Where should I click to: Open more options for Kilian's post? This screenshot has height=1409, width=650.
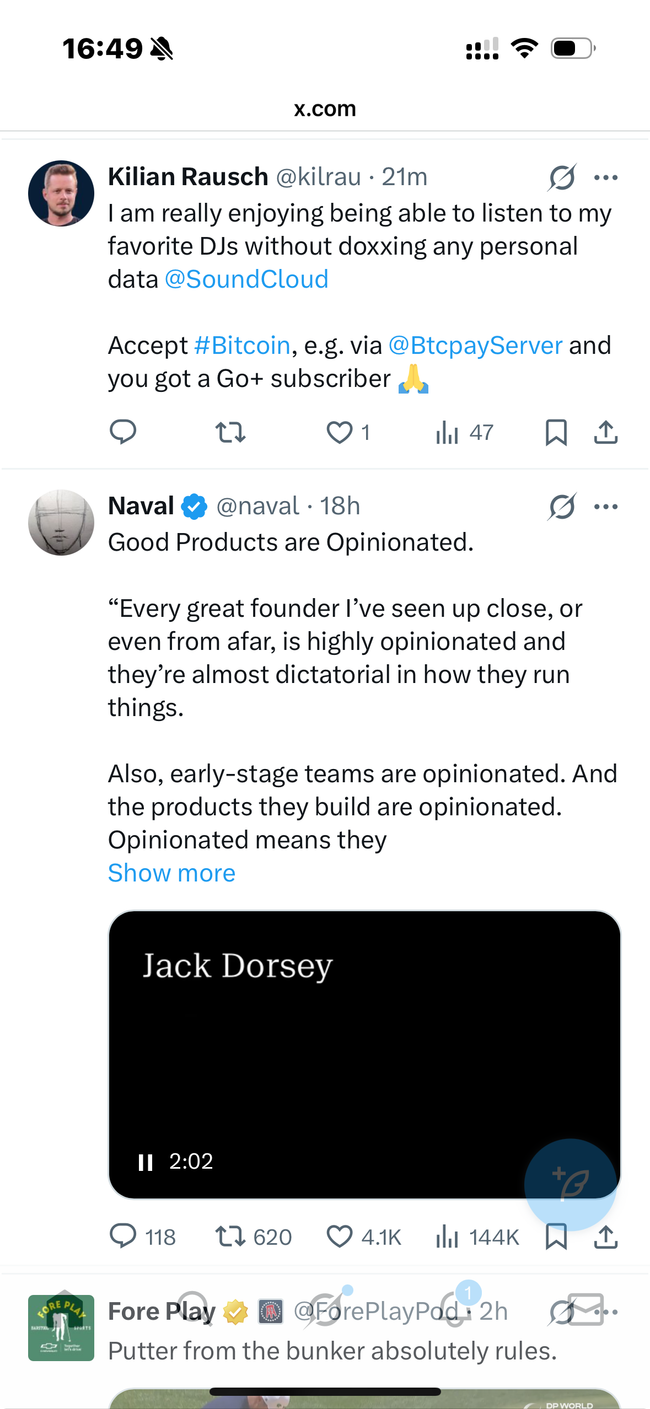pyautogui.click(x=606, y=178)
